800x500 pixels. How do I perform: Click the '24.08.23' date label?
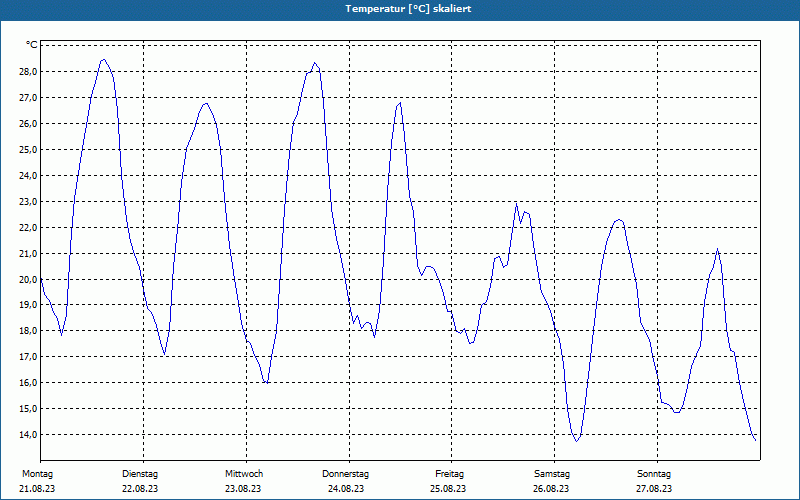(346, 489)
